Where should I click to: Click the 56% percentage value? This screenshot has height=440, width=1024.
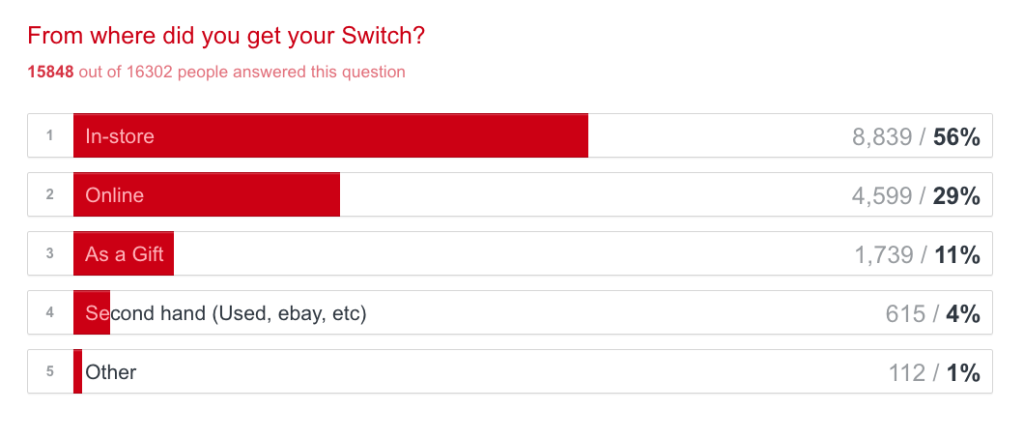(x=956, y=137)
